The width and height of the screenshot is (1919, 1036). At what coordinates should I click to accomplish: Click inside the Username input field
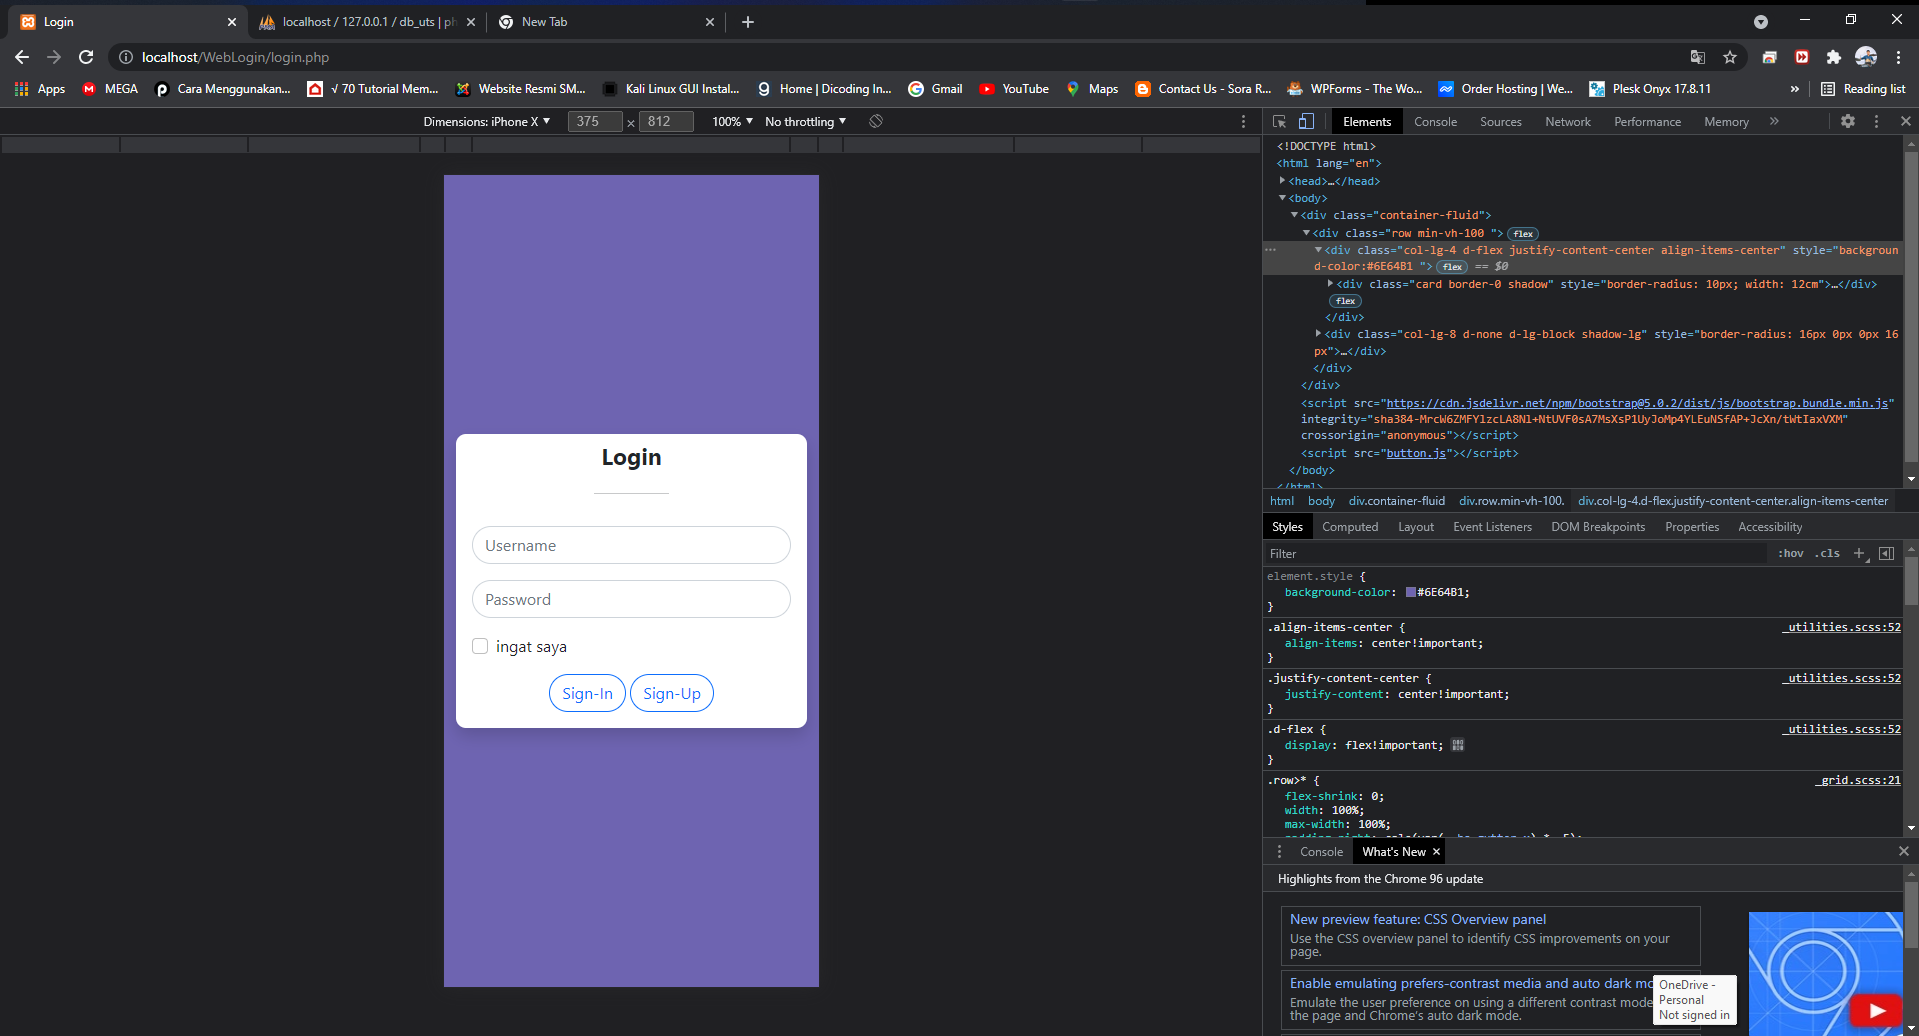click(x=630, y=545)
